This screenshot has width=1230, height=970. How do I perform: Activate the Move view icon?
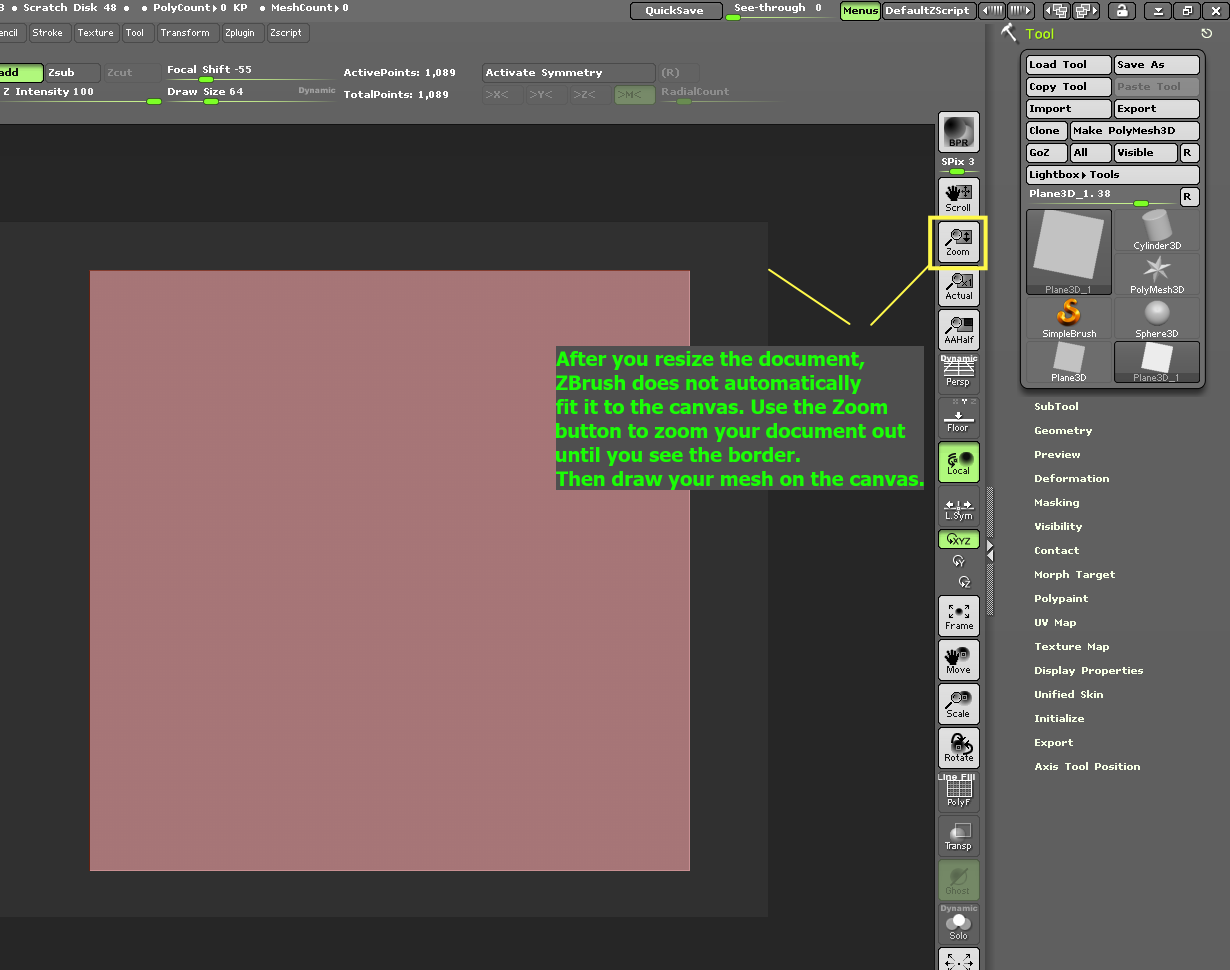point(959,659)
